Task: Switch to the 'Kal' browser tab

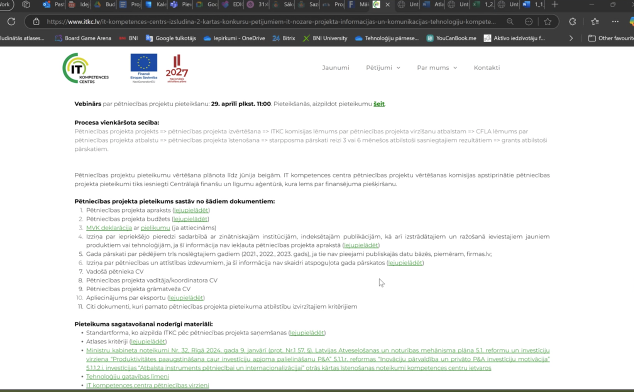Action: (156, 4)
